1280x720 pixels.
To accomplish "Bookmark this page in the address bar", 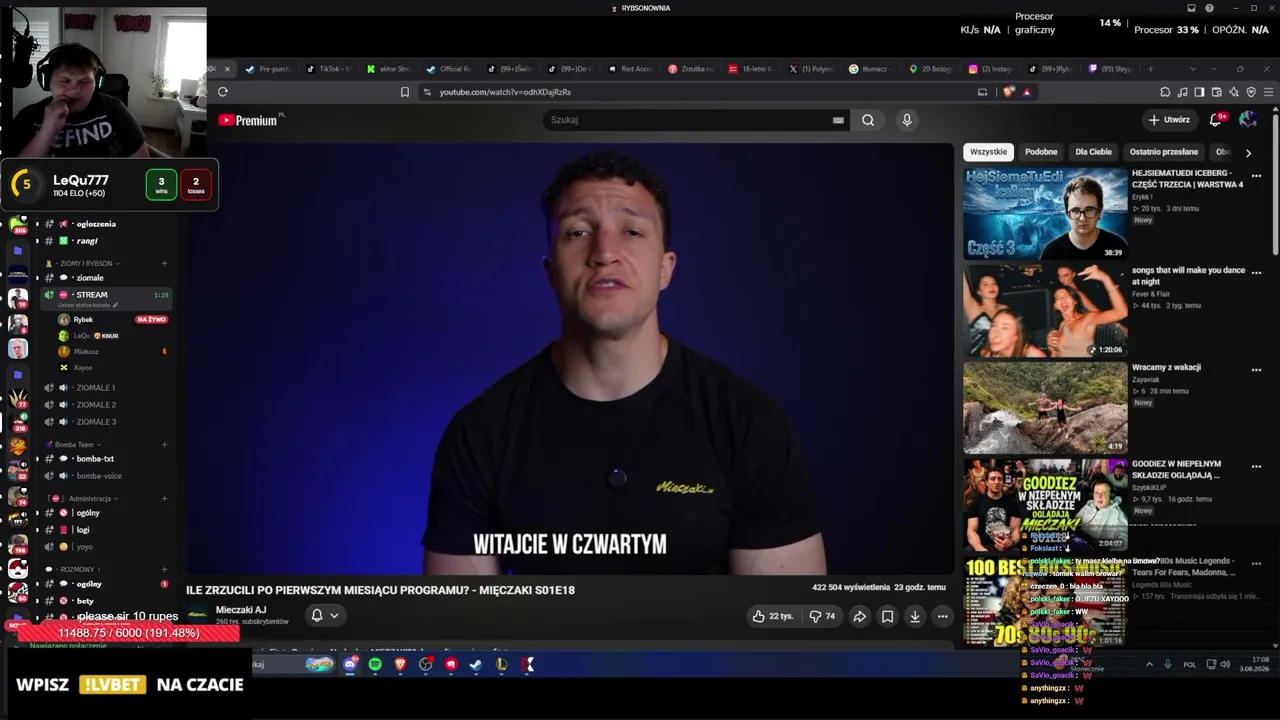I will [x=405, y=92].
